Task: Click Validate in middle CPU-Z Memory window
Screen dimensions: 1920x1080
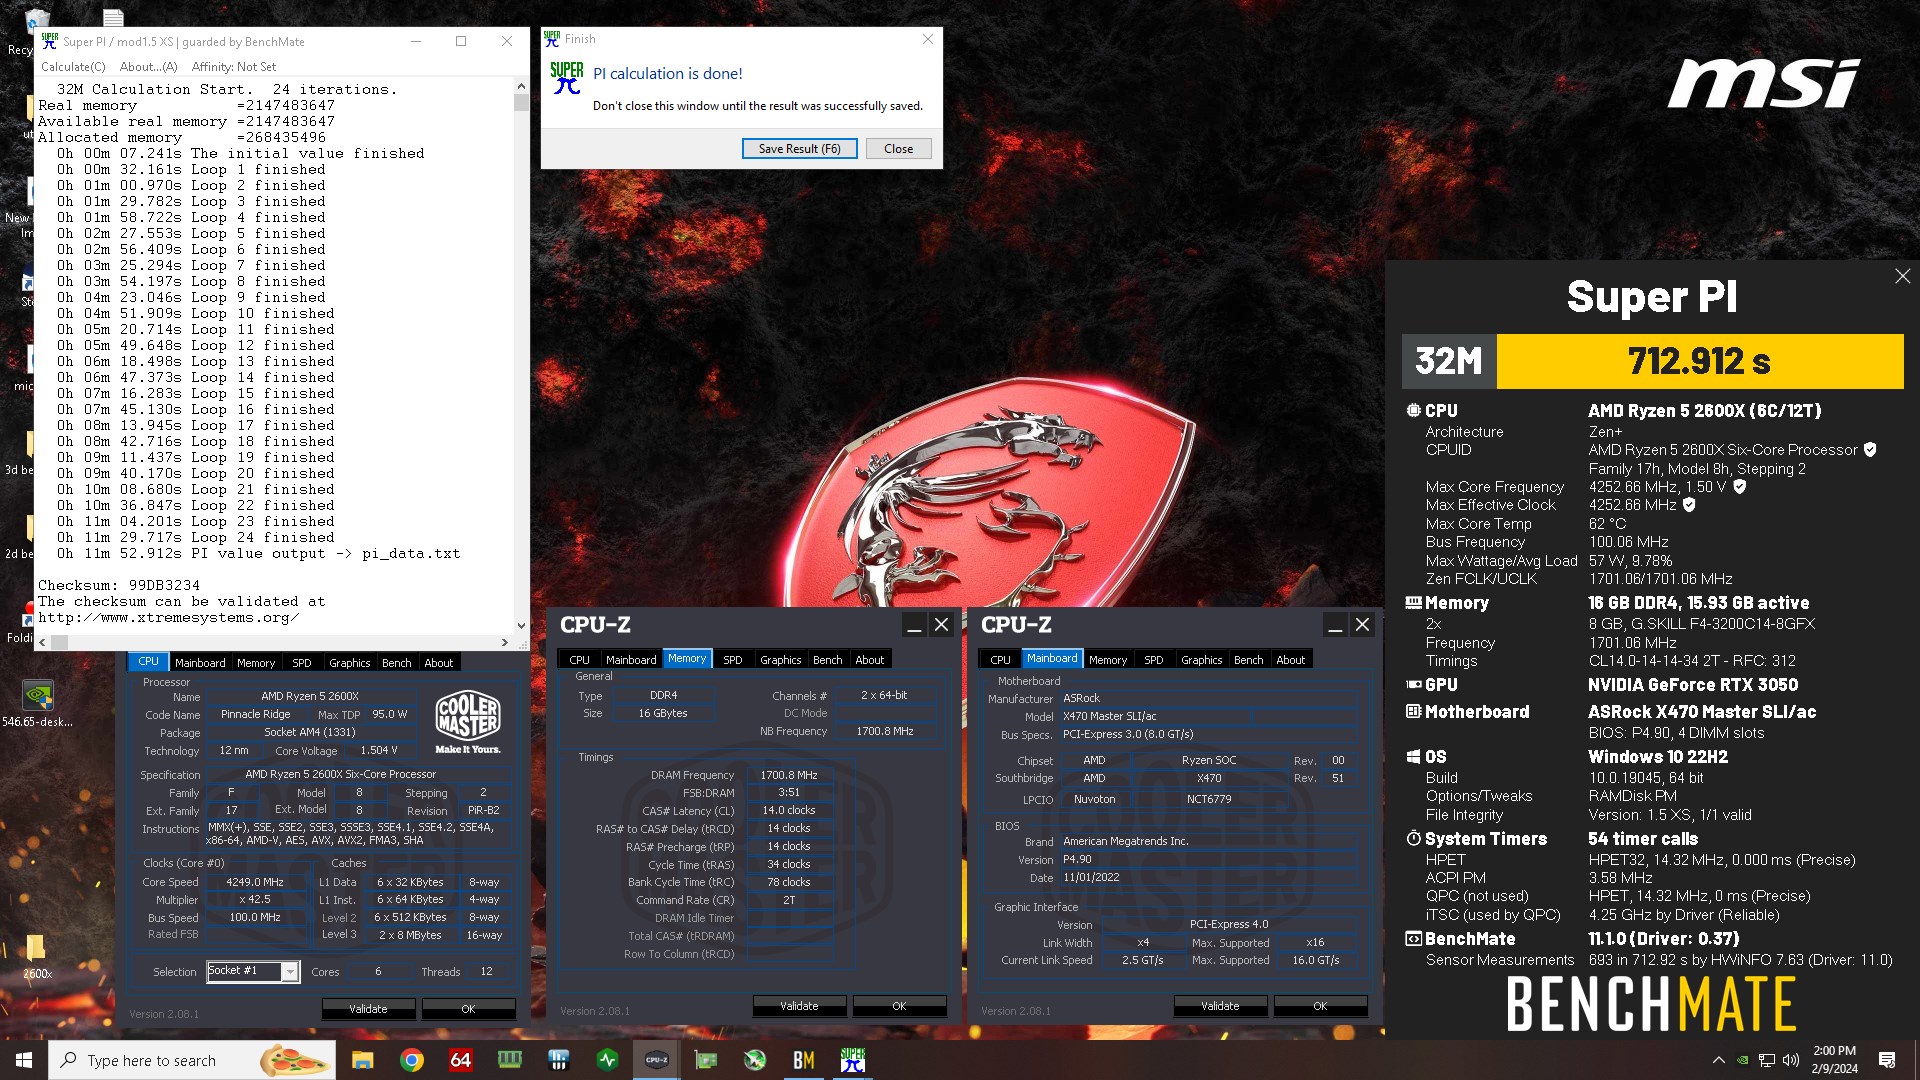Action: [799, 1006]
